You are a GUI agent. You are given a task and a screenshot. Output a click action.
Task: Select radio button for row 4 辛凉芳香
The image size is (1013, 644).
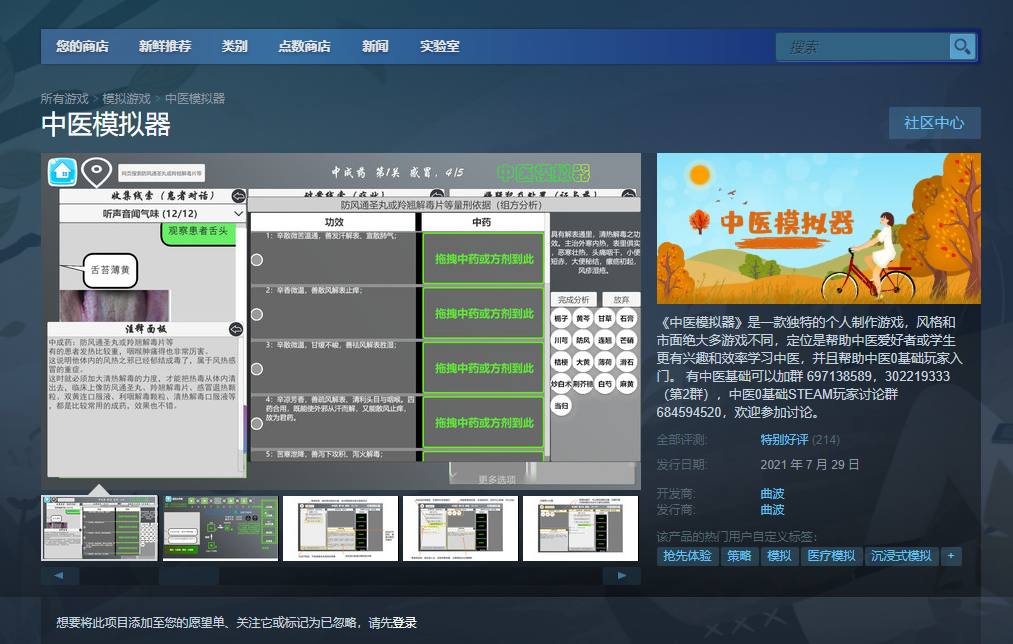coord(256,424)
